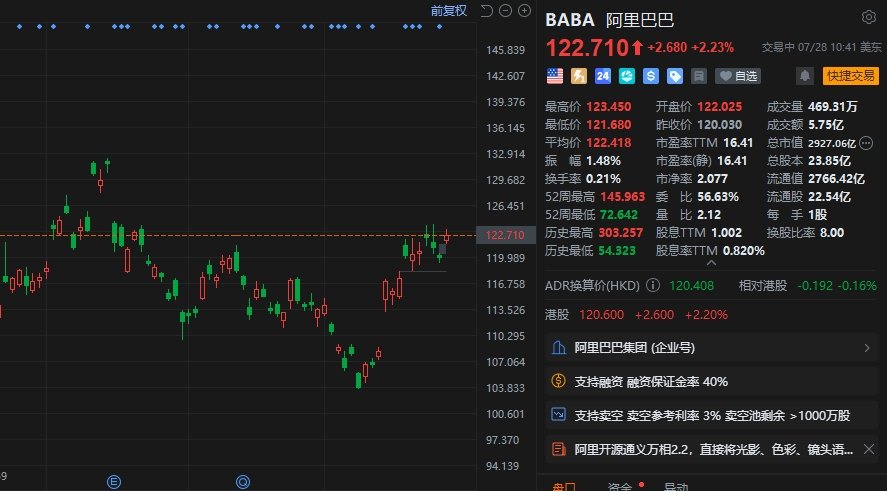Click the news document icon

[559, 449]
